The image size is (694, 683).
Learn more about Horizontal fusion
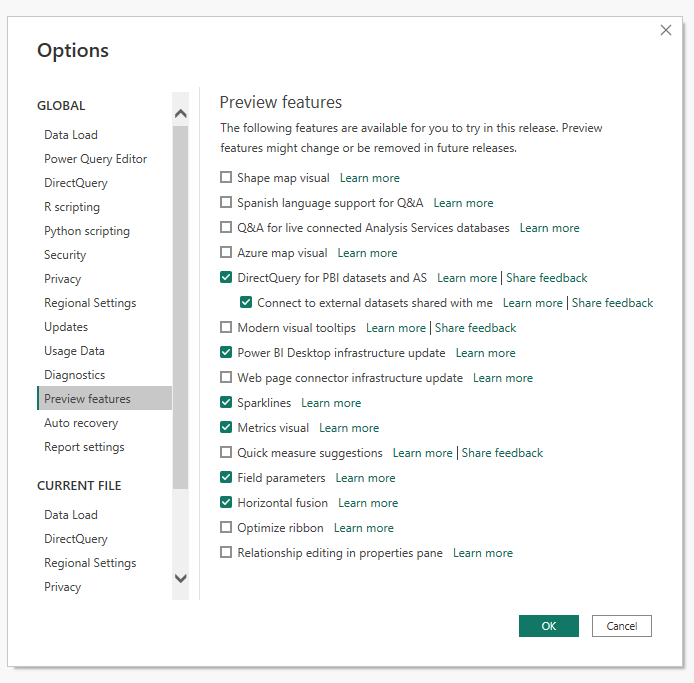point(368,503)
